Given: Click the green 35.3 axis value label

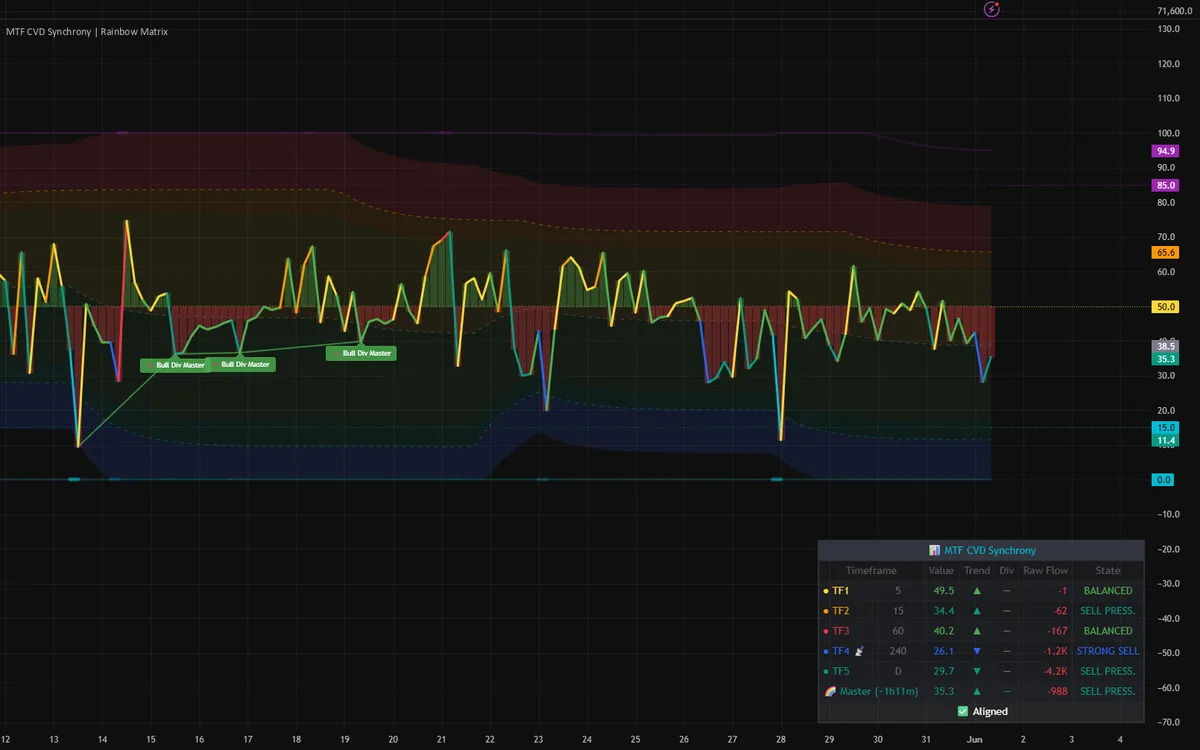Looking at the screenshot, I should pos(1165,359).
